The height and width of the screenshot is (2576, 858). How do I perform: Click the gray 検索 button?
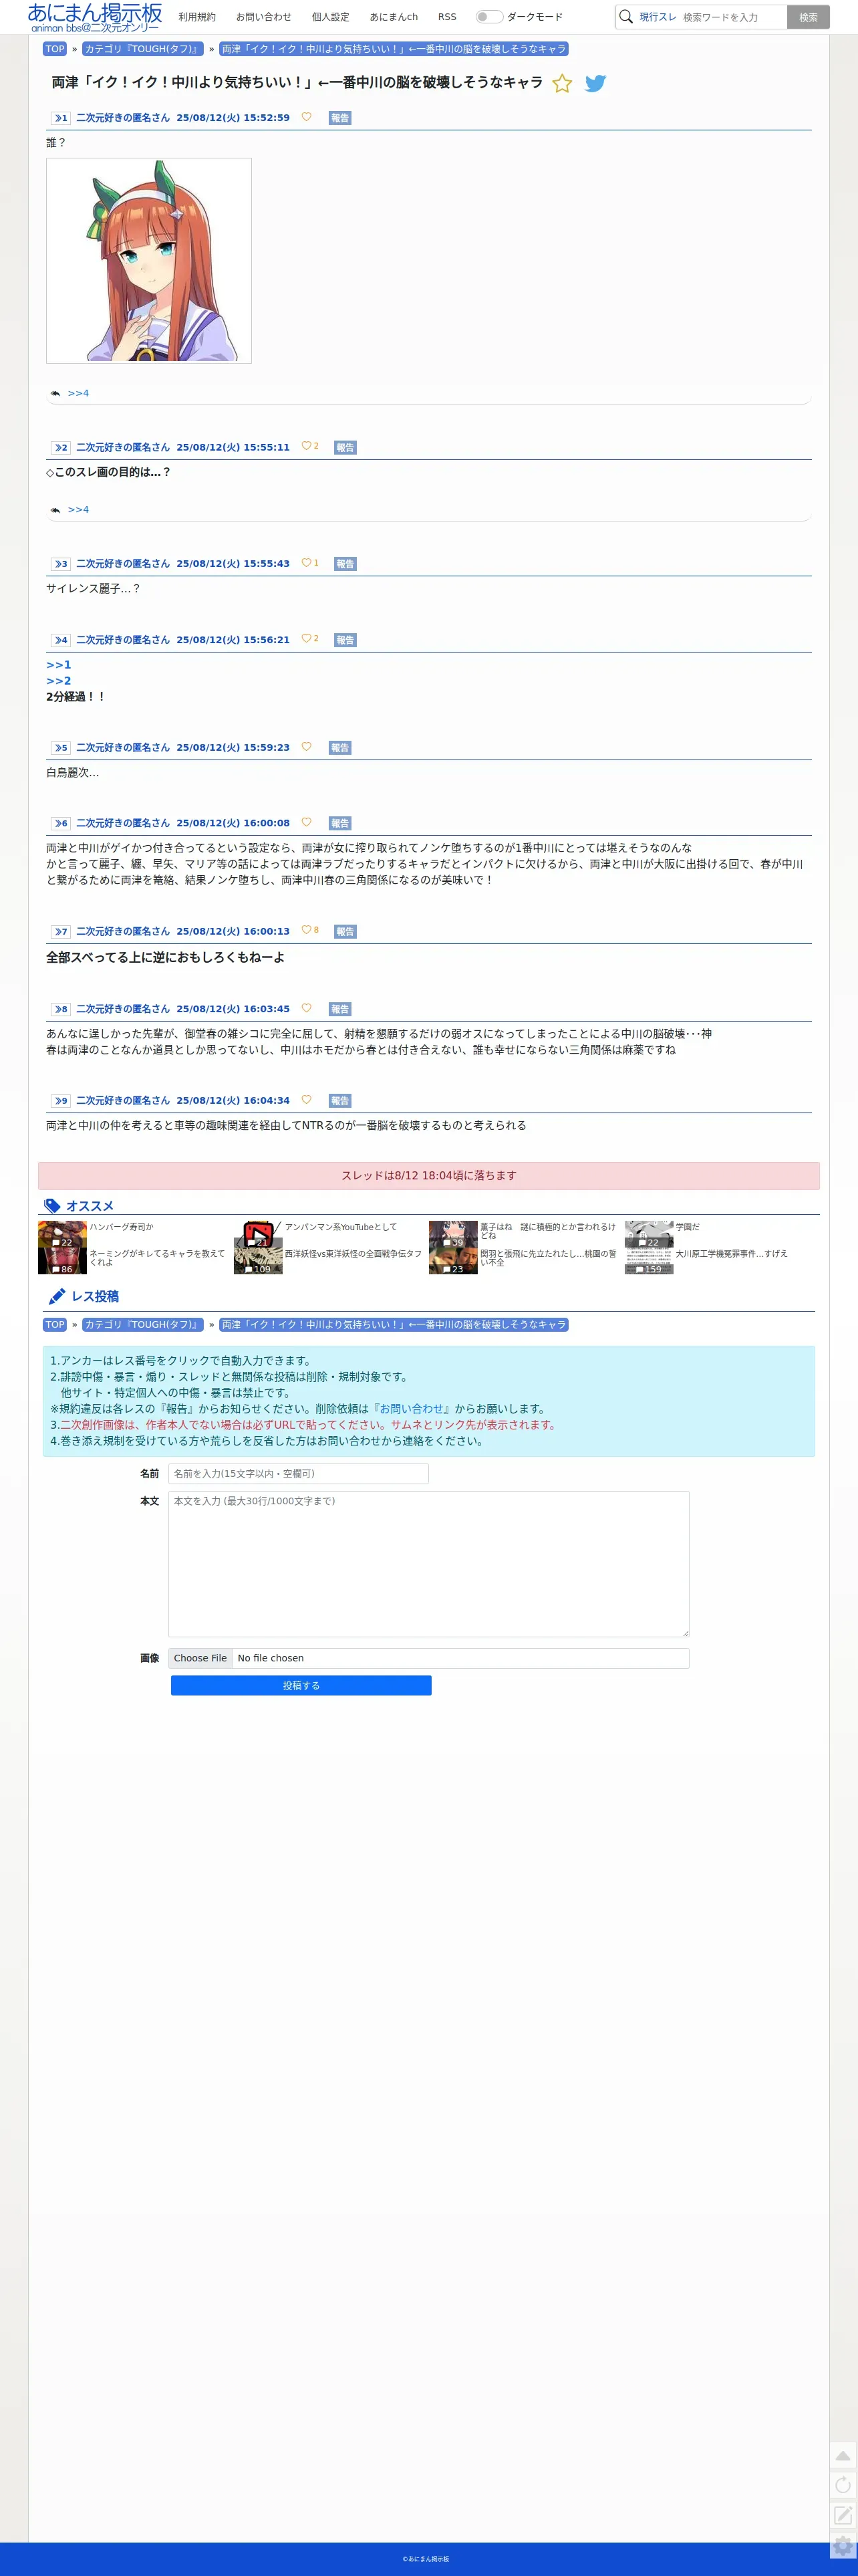808,17
